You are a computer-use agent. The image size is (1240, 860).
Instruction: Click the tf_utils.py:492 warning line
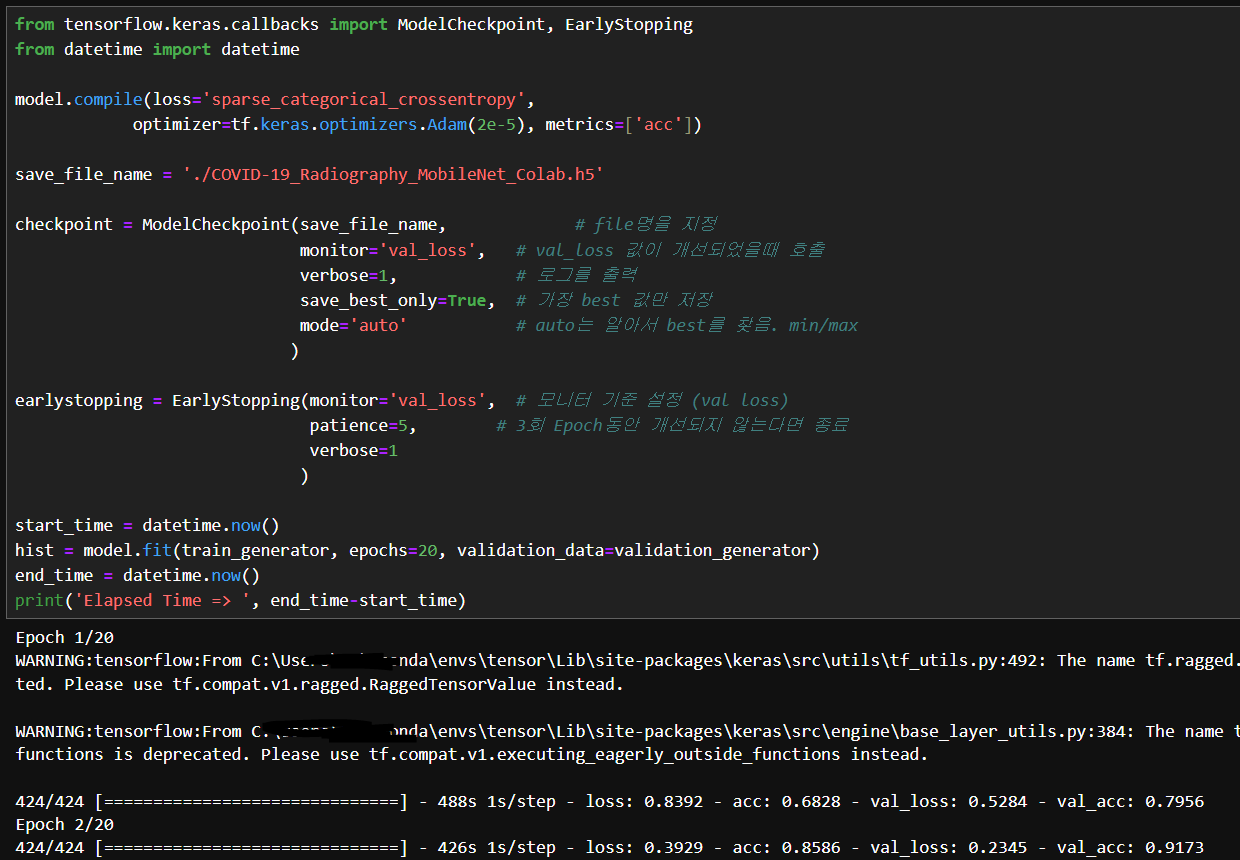coord(627,660)
